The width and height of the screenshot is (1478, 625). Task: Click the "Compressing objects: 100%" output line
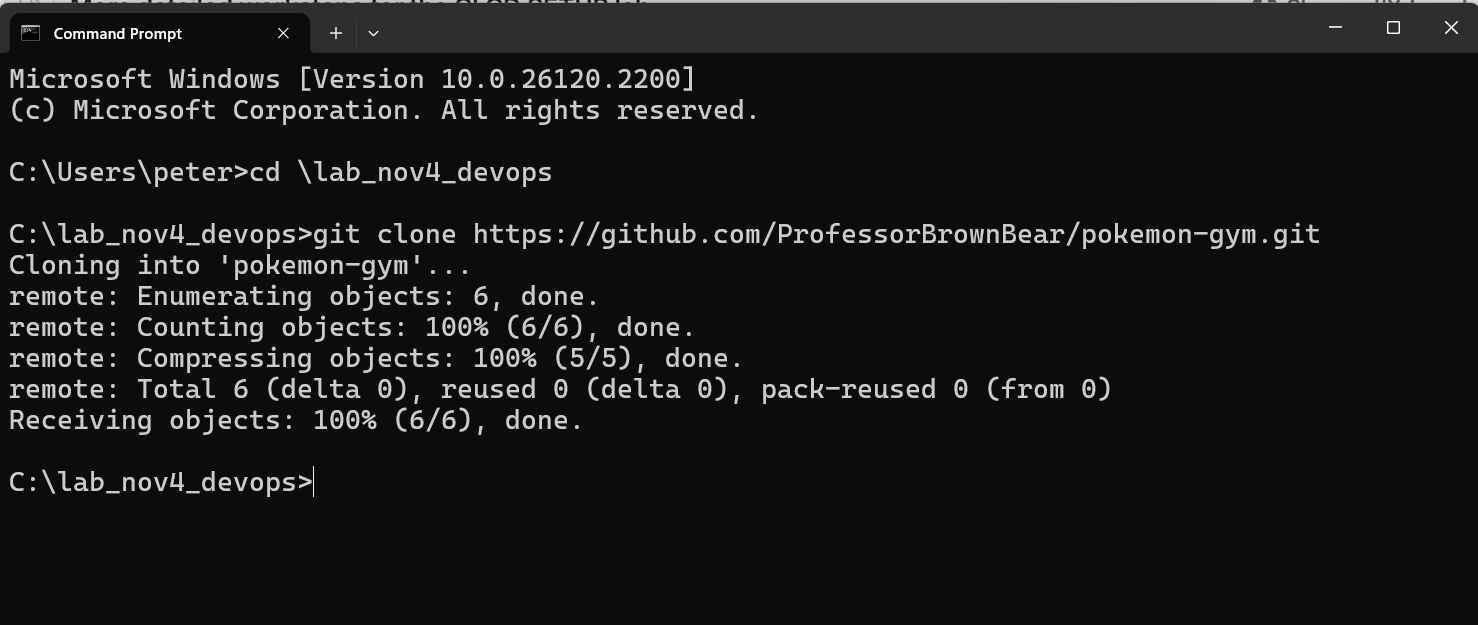coord(376,358)
